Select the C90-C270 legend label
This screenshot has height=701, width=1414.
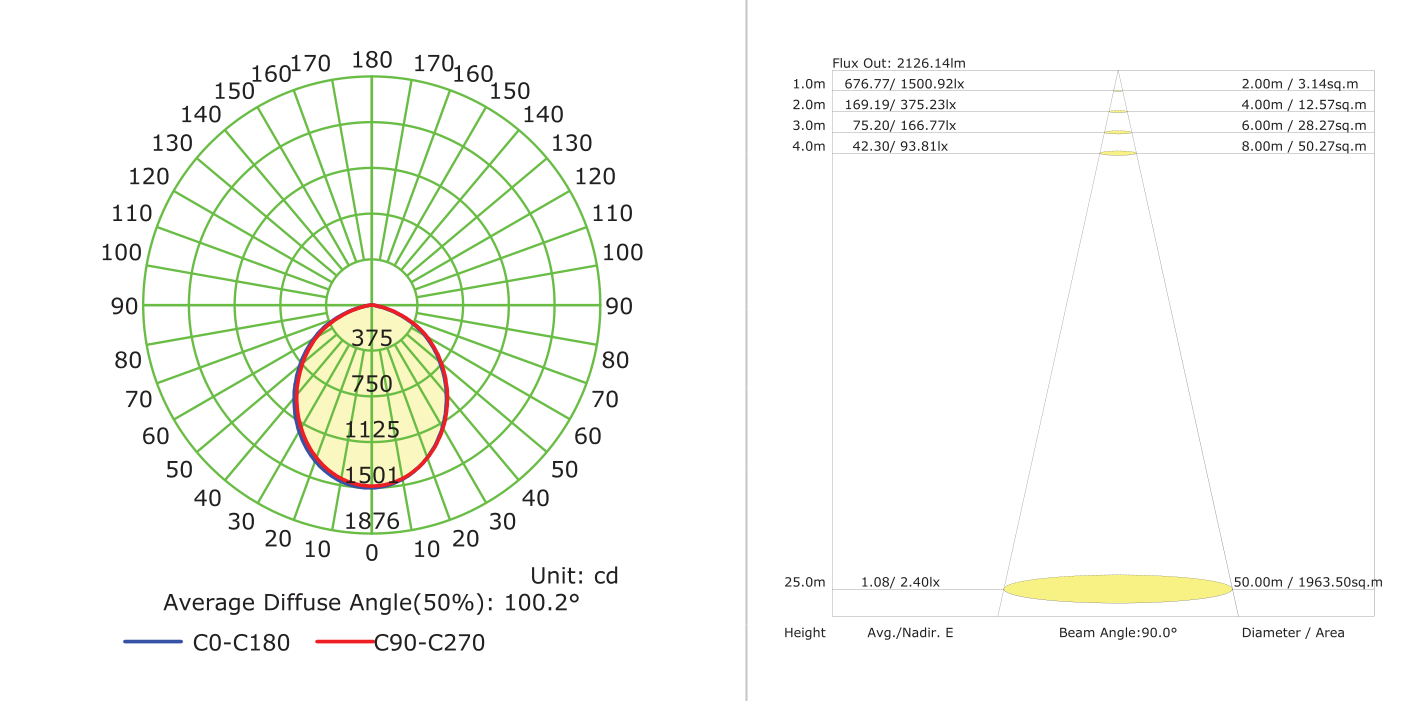[x=429, y=643]
